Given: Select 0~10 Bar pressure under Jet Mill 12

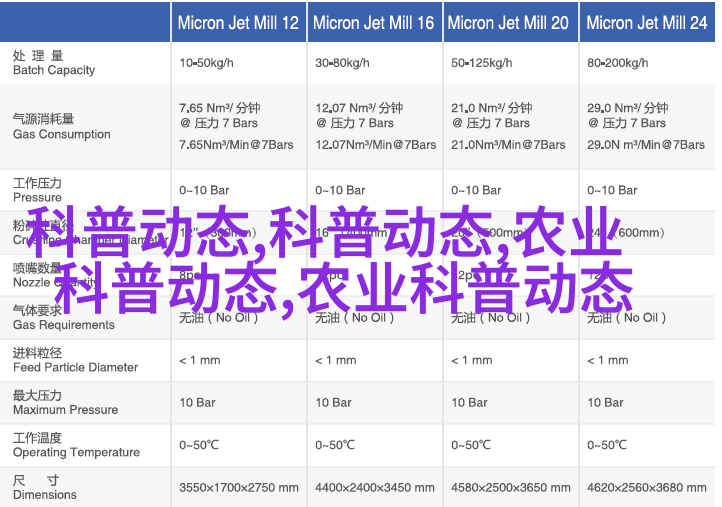Looking at the screenshot, I should point(204,190).
